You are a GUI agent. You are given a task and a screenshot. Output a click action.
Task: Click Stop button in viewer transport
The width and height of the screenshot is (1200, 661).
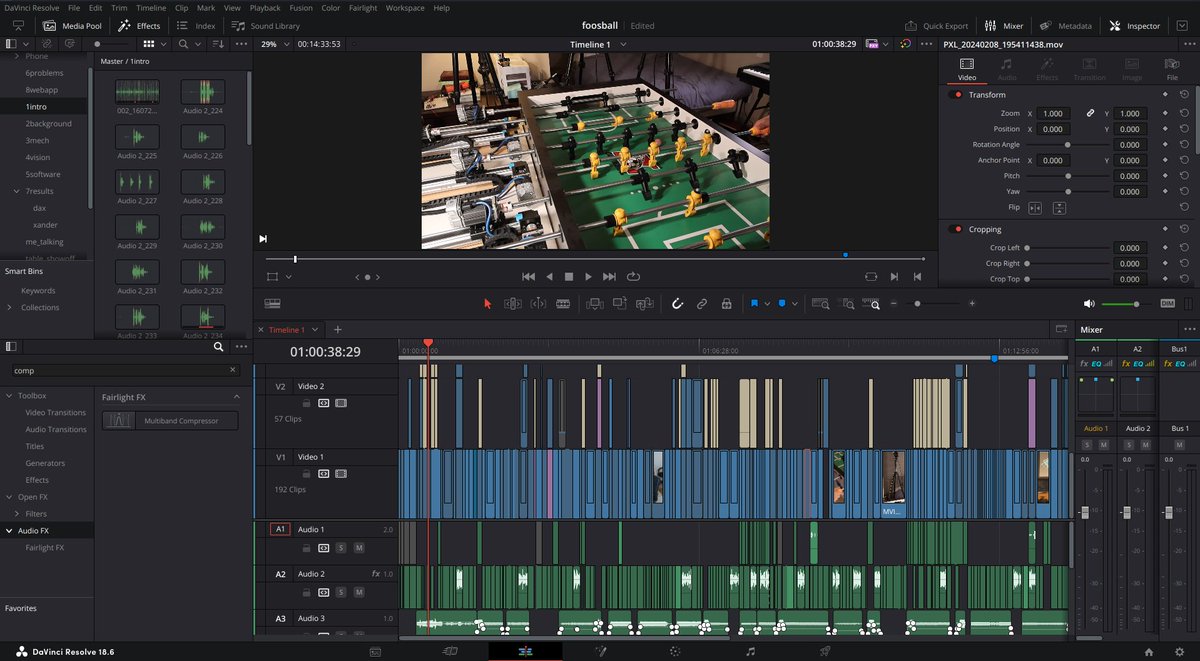pos(568,276)
